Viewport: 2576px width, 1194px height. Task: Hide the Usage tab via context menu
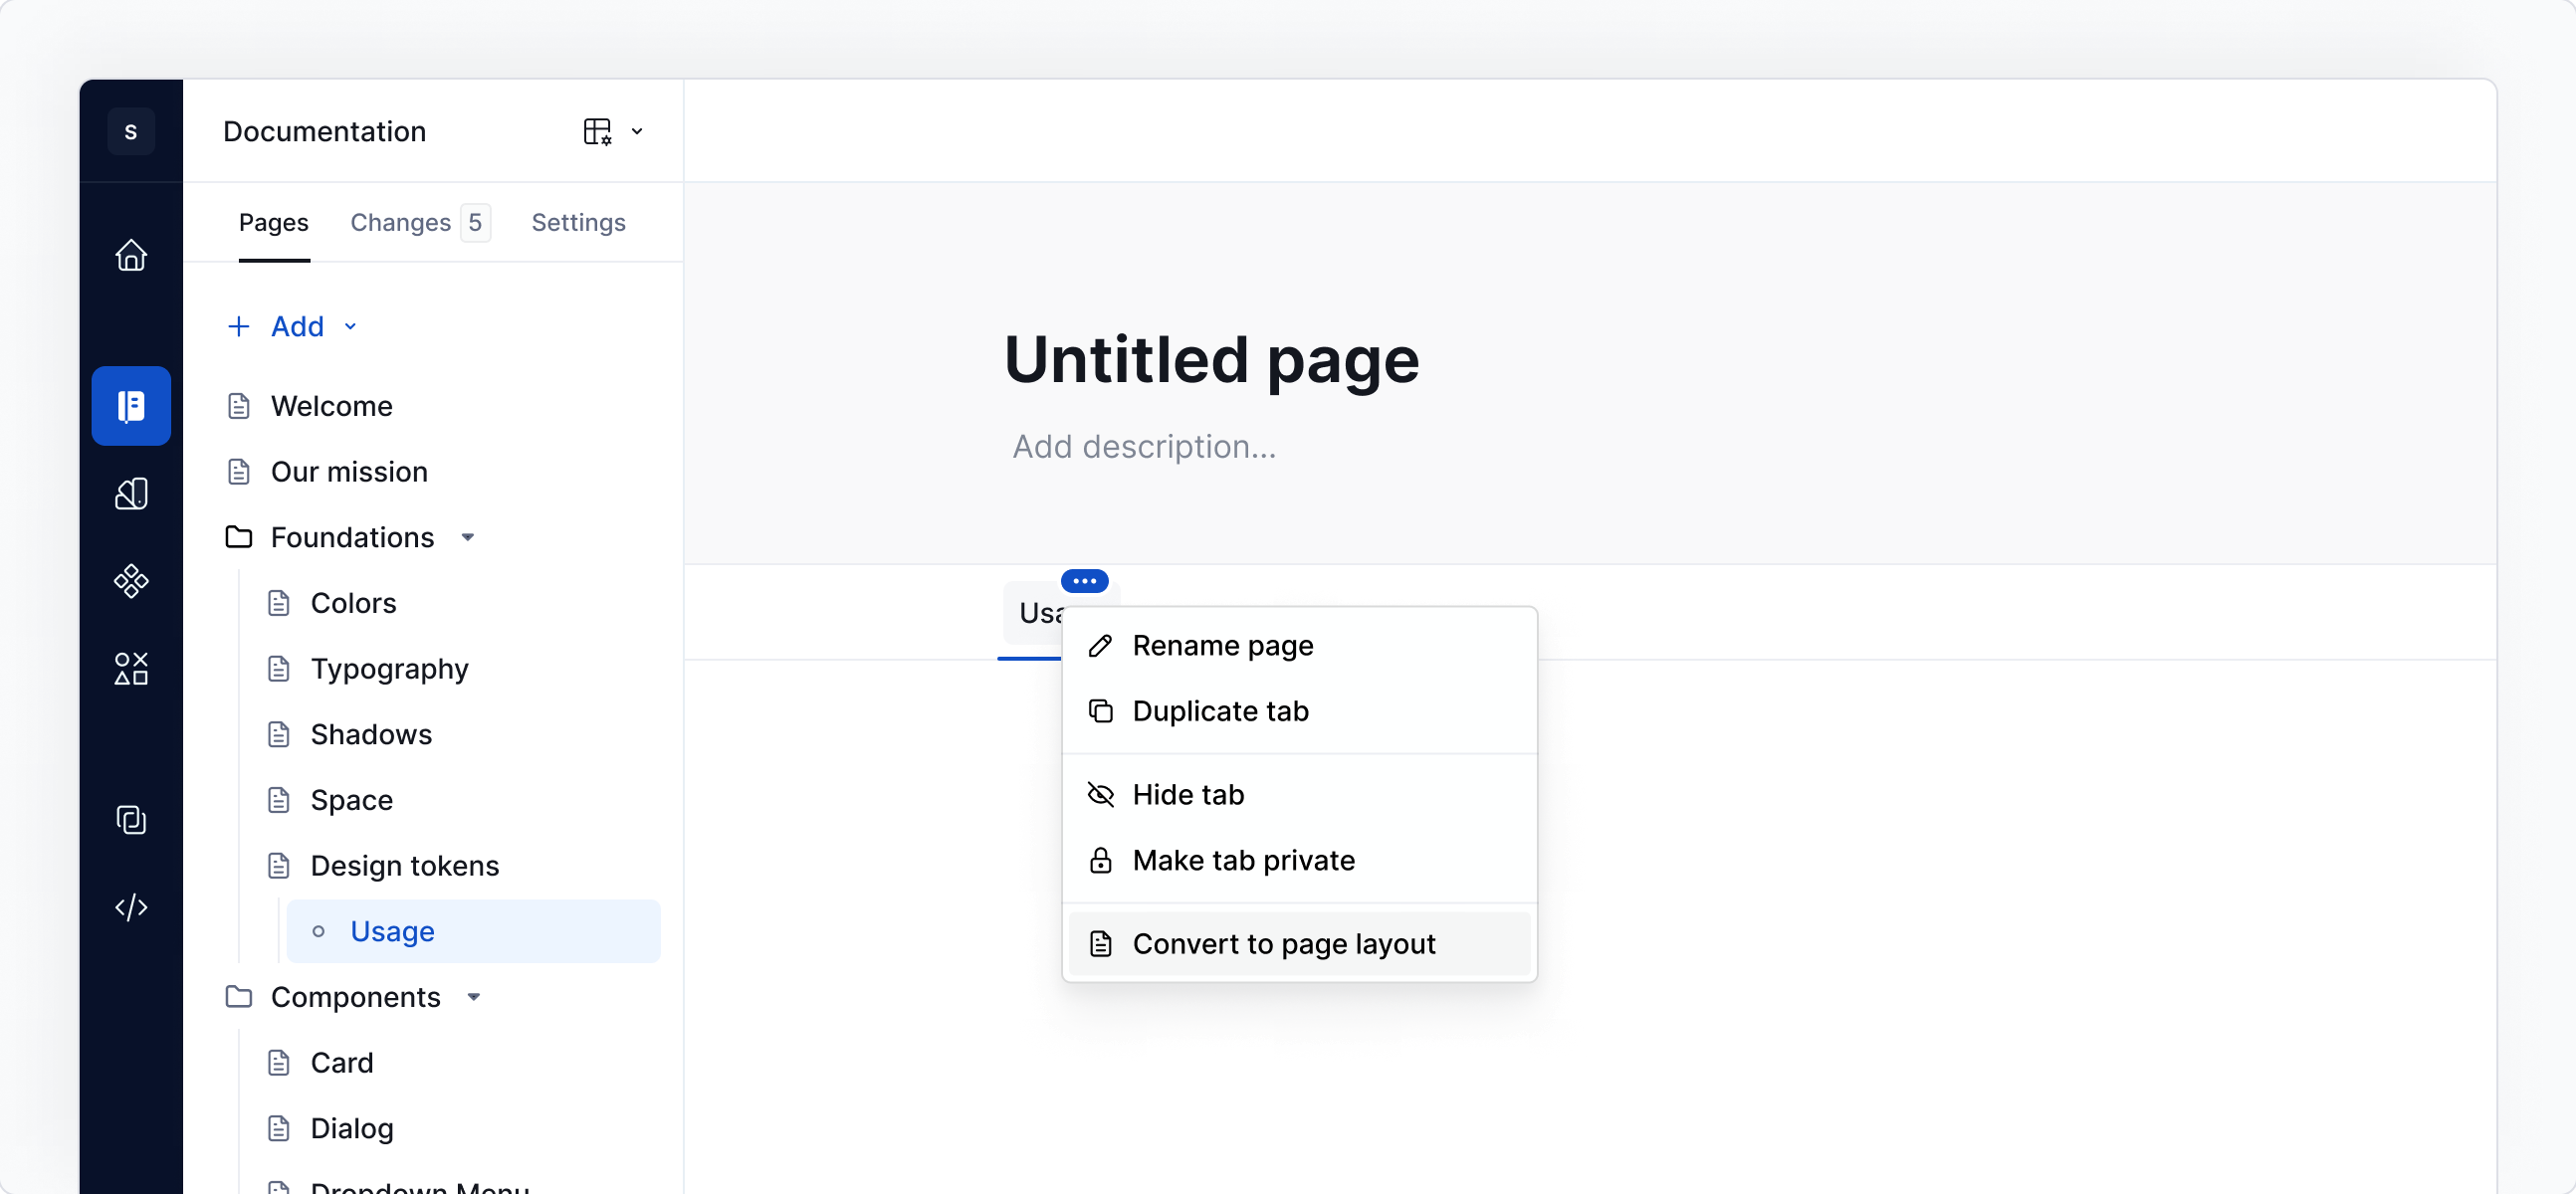click(1187, 794)
